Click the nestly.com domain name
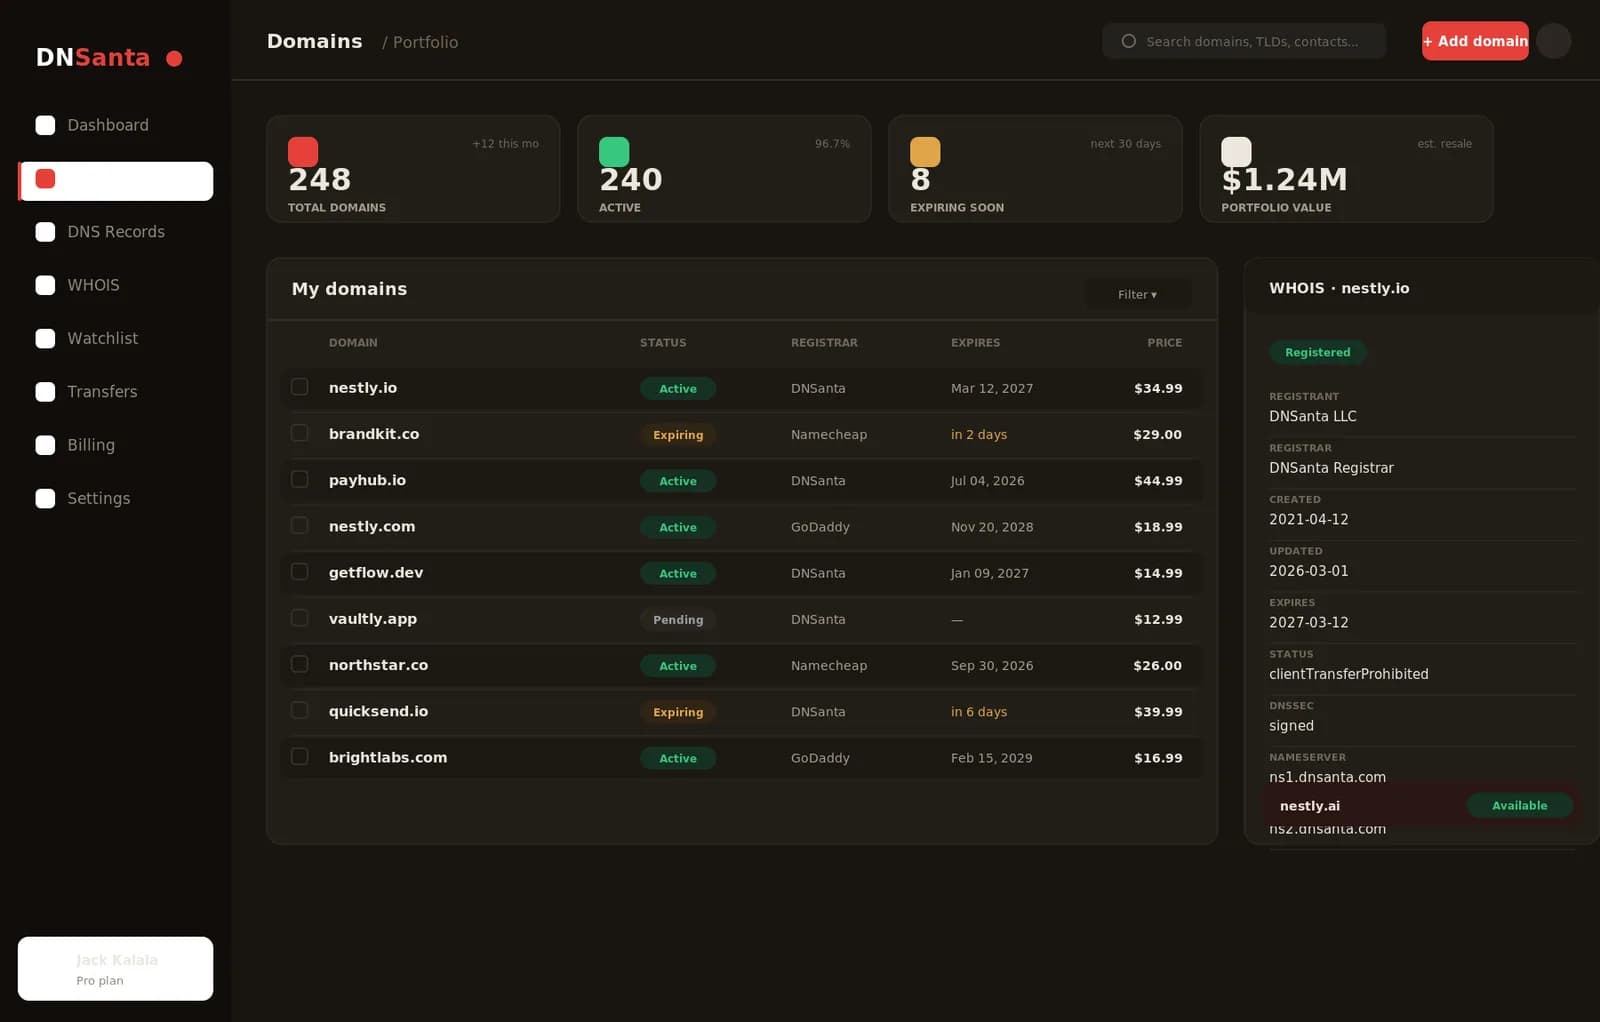Screen dimensions: 1600x1022 372,526
